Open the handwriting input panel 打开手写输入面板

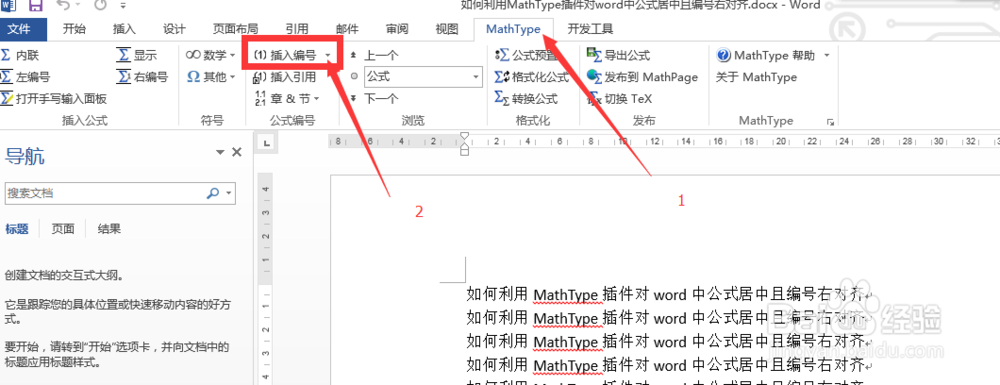[x=54, y=99]
